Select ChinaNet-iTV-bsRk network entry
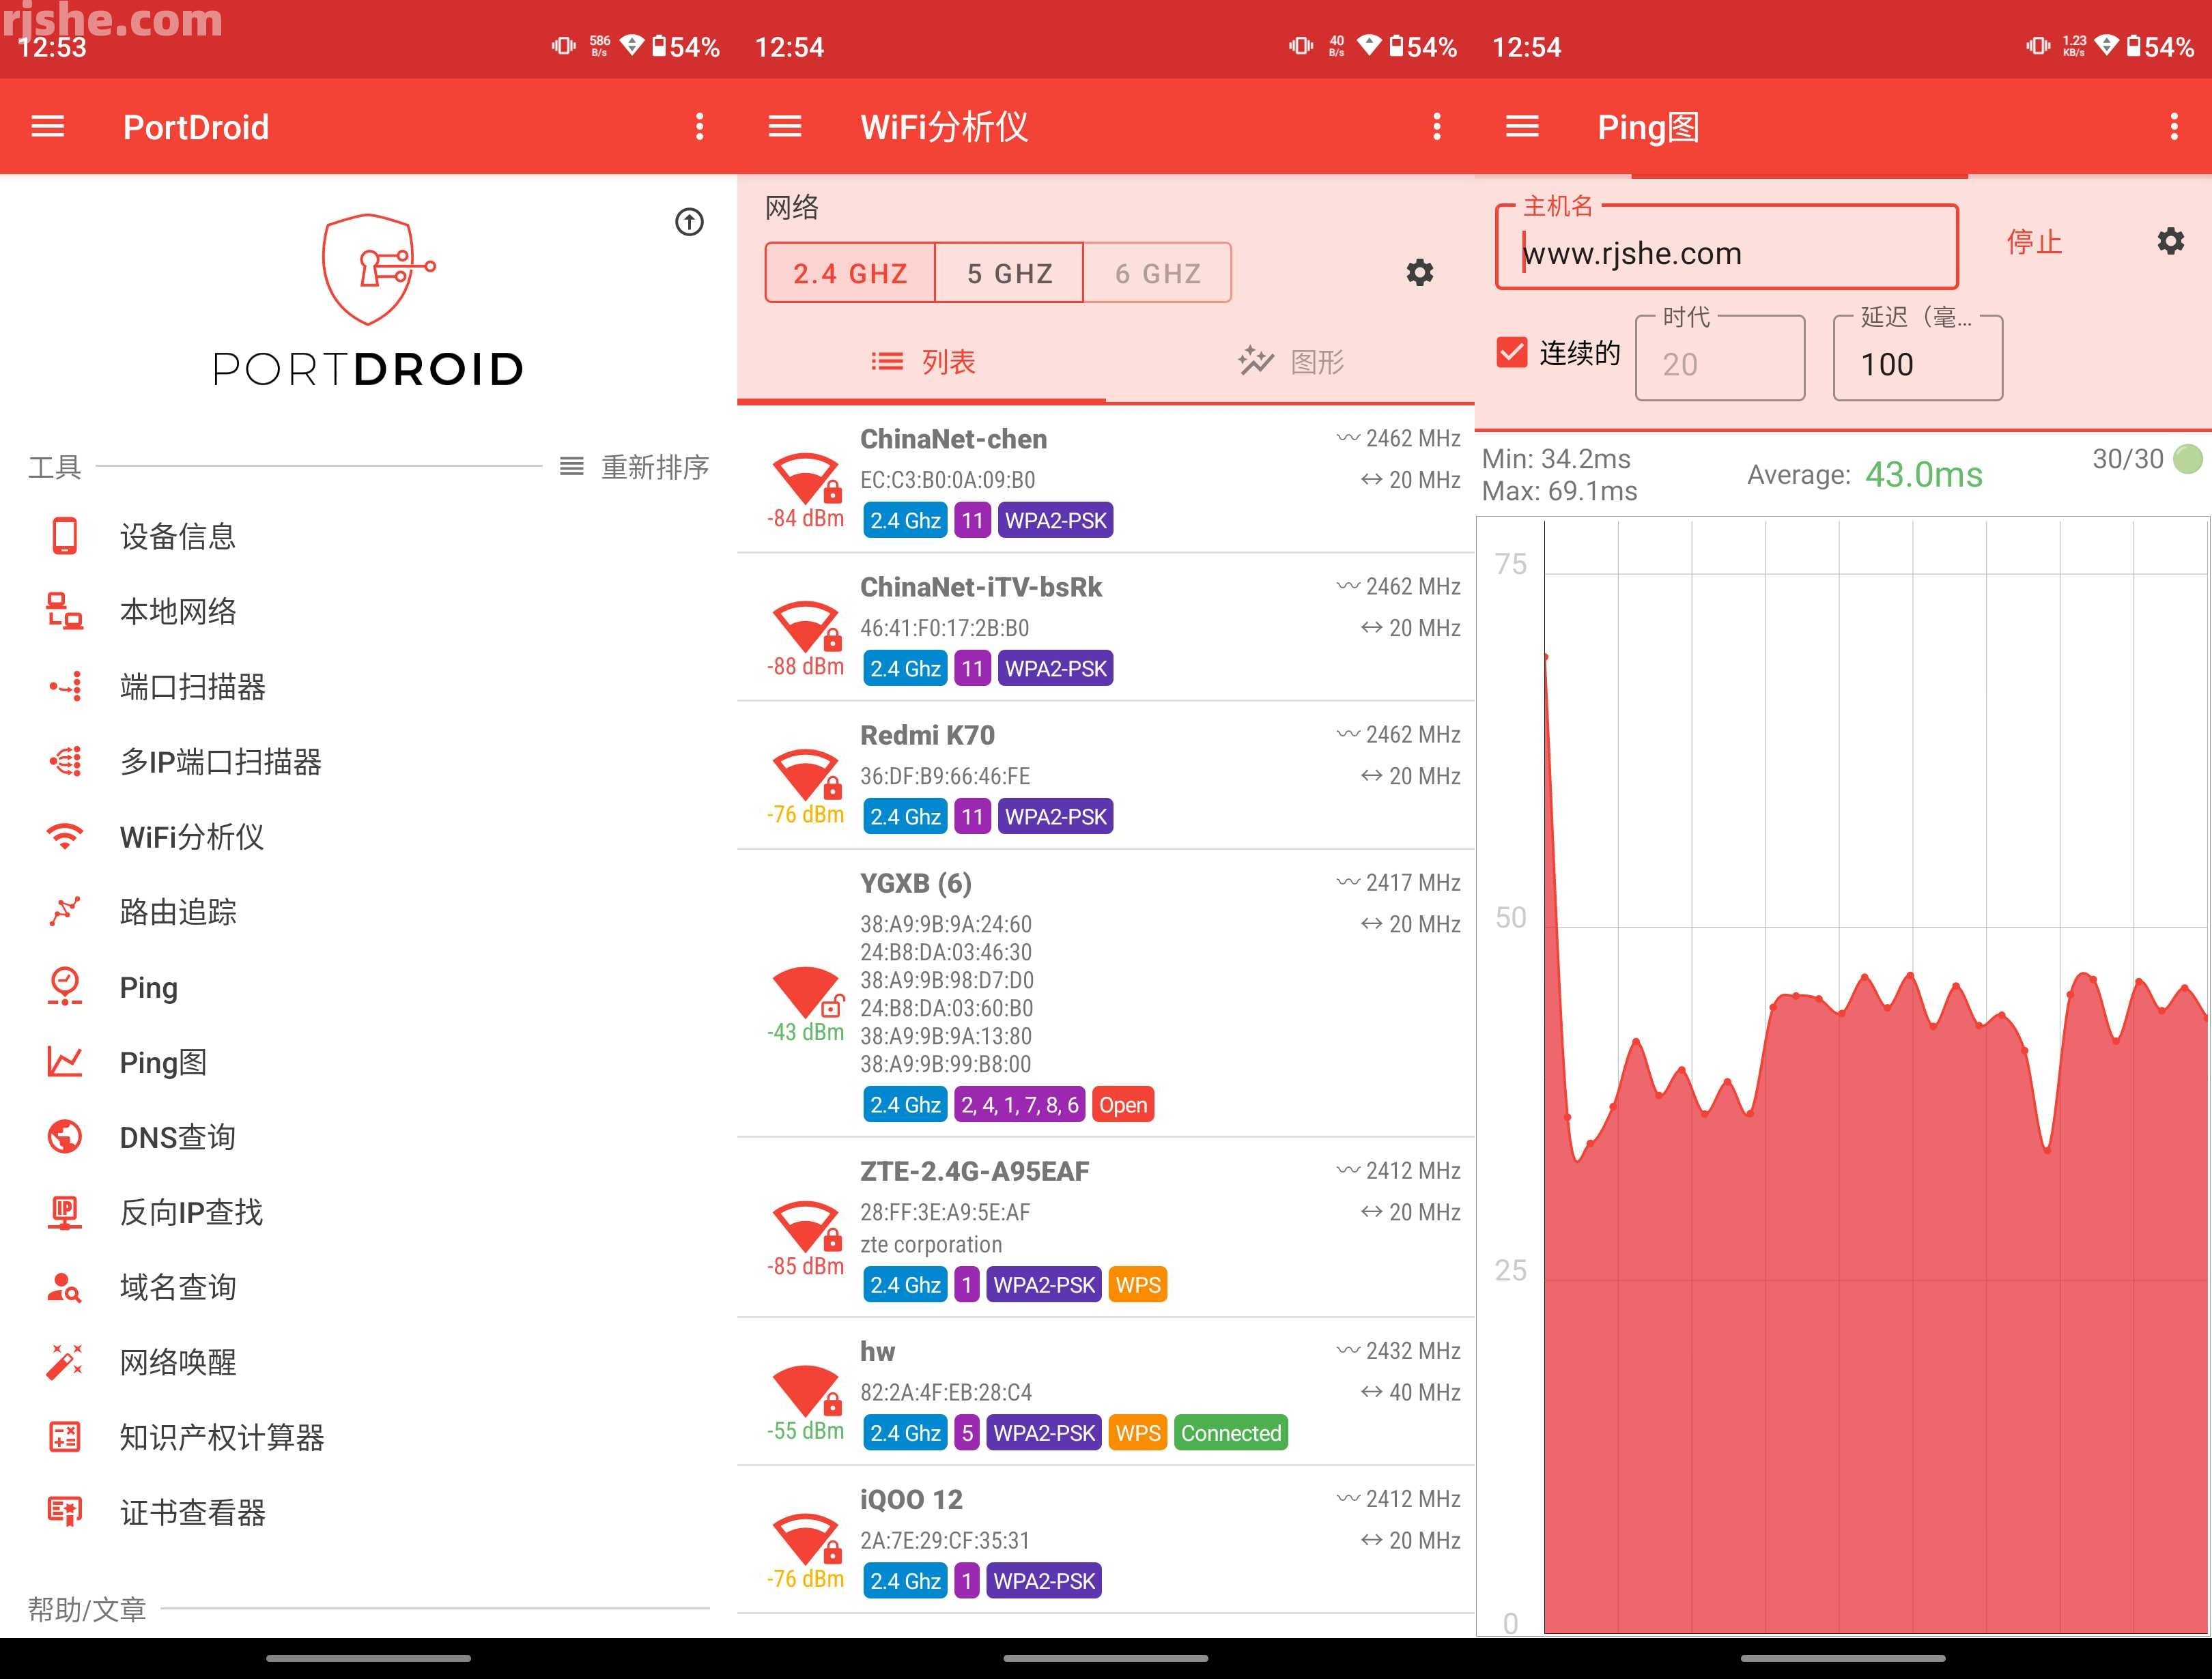The height and width of the screenshot is (1679, 2212). [x=1106, y=627]
